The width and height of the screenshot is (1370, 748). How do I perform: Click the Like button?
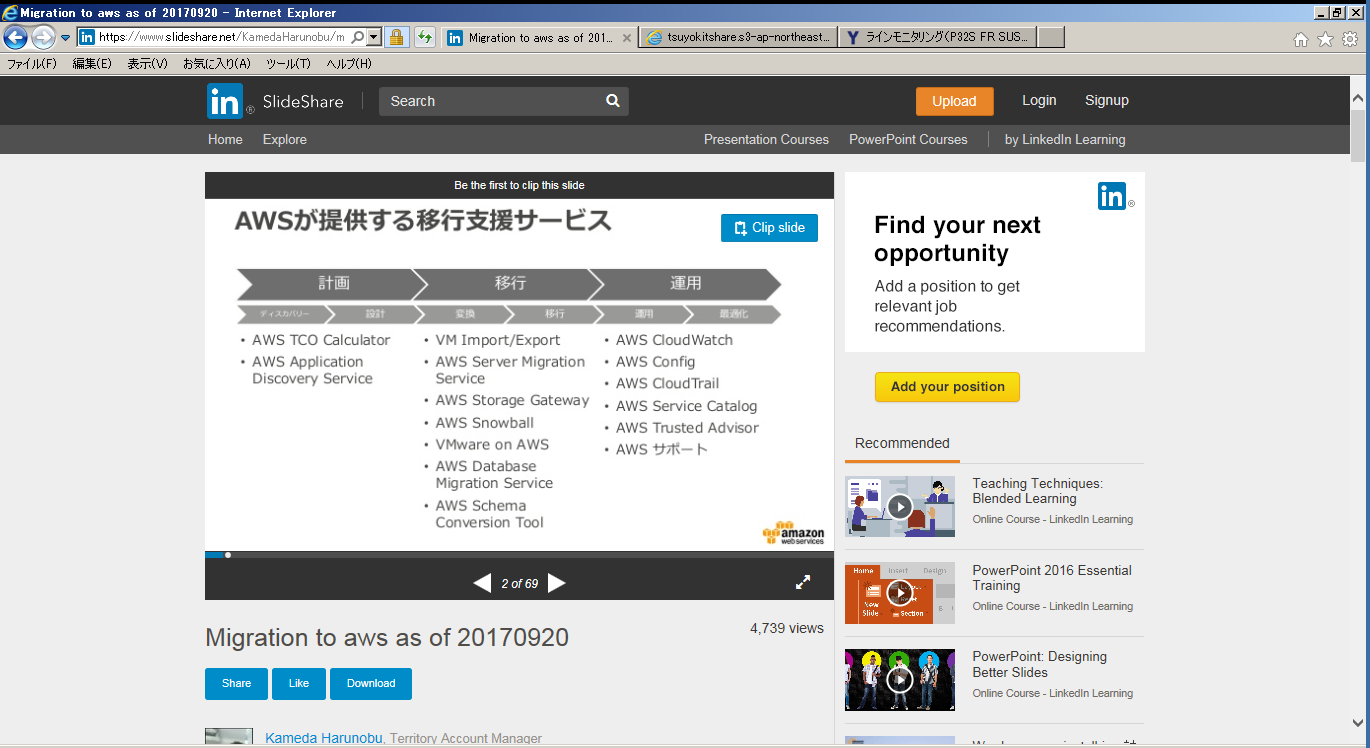tap(299, 683)
